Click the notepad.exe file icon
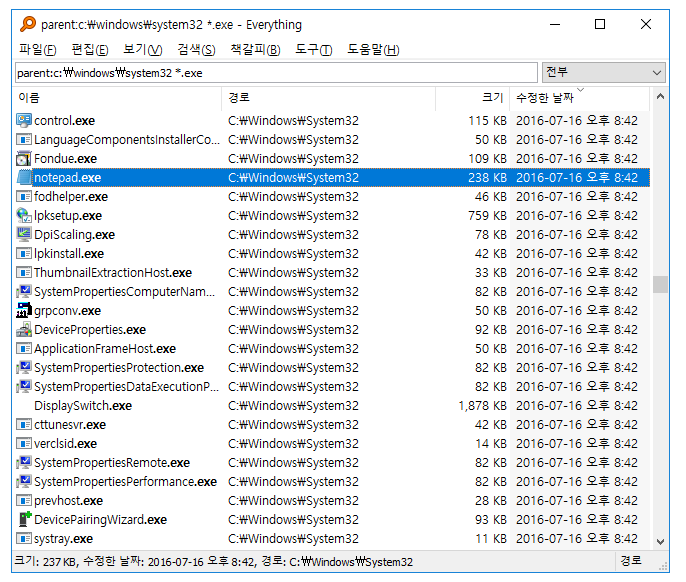The width and height of the screenshot is (686, 582). coord(24,177)
